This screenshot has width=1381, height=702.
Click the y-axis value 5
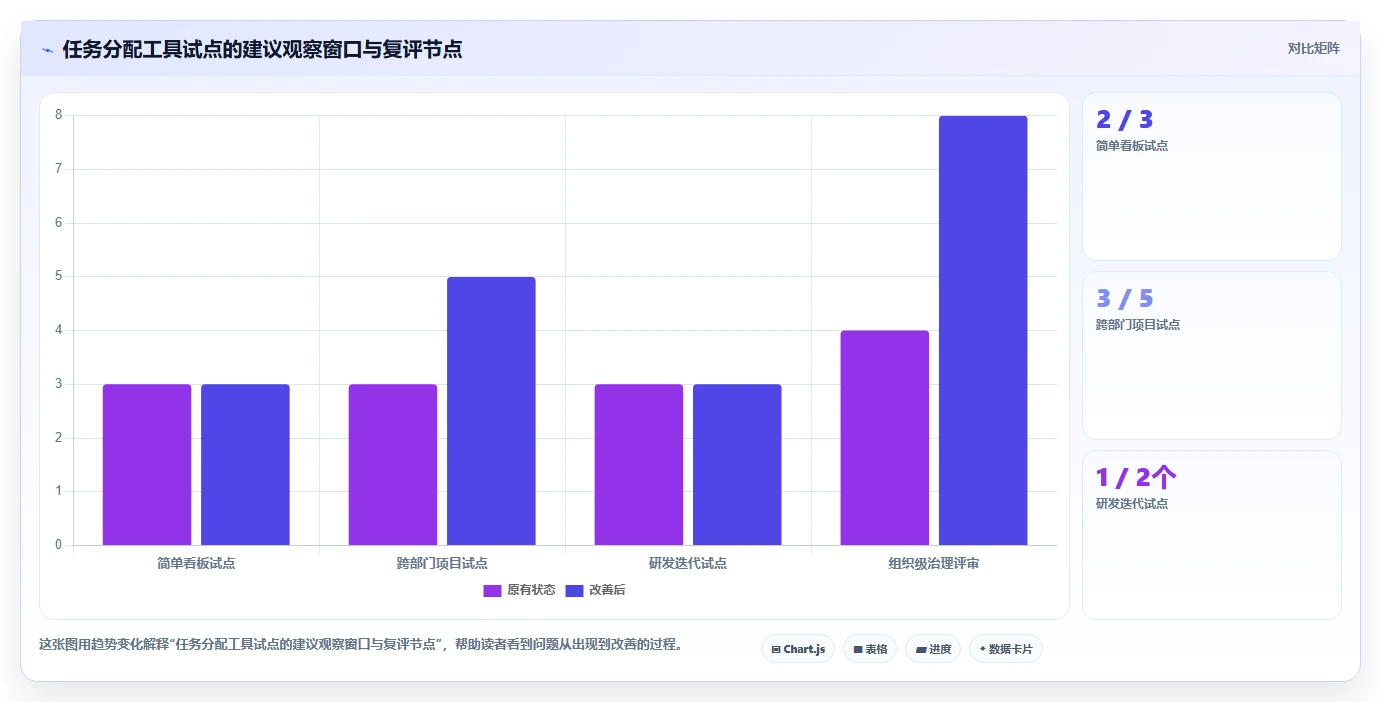(x=59, y=276)
